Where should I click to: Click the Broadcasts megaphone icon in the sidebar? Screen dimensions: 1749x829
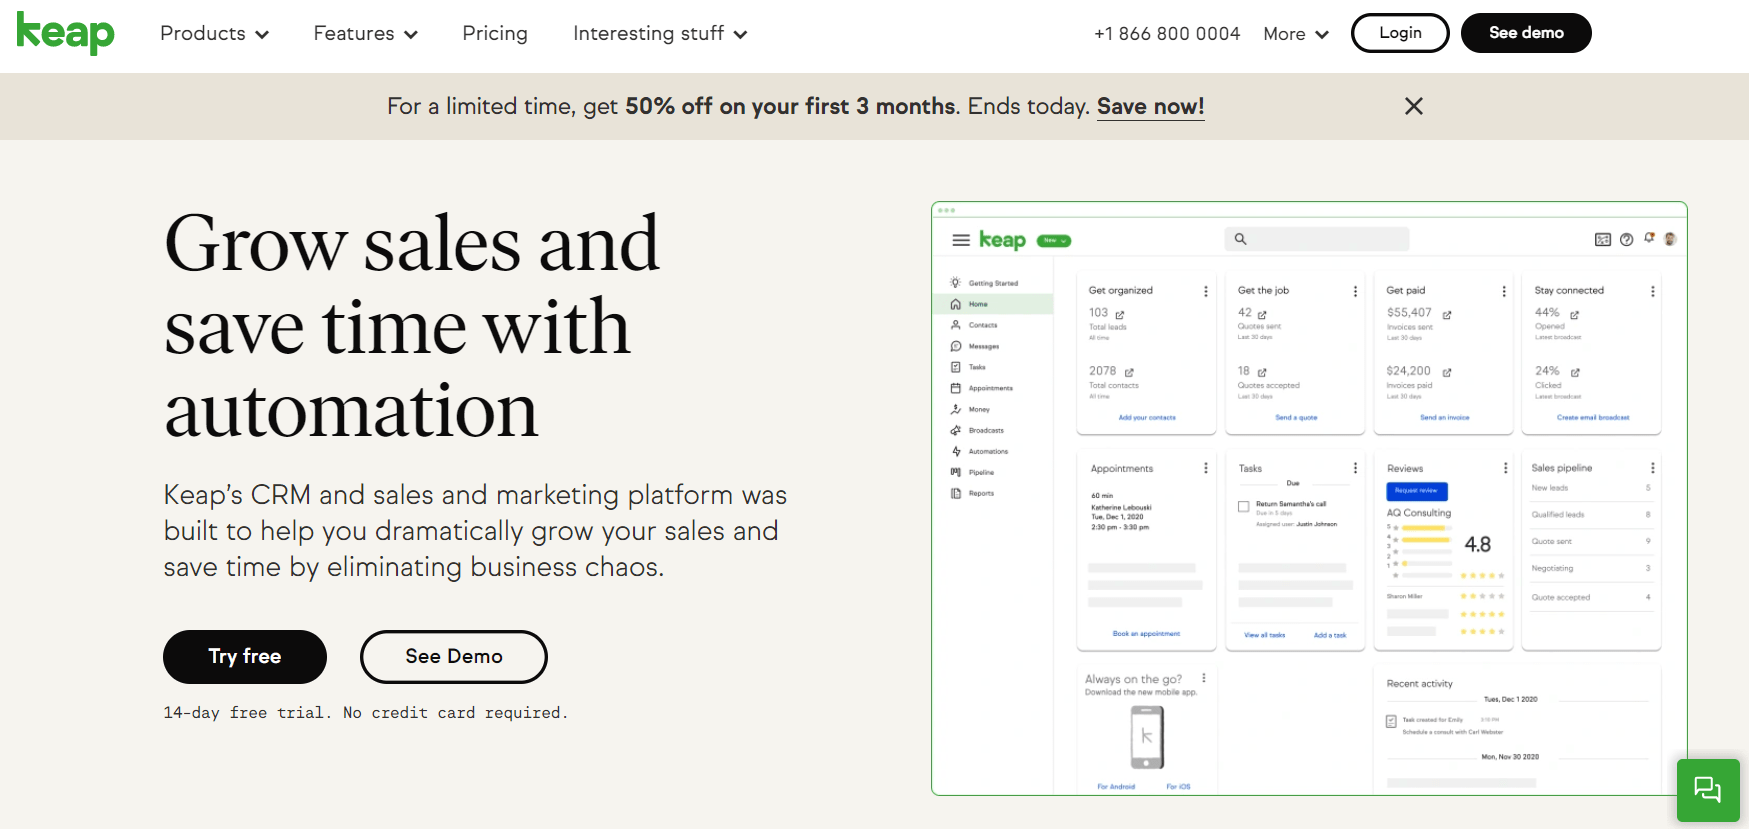955,430
